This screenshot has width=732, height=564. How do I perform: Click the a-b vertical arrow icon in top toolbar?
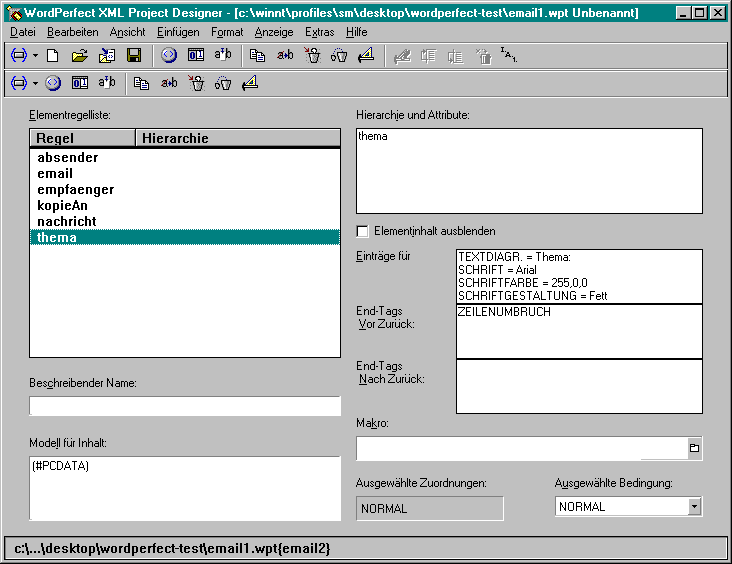[223, 55]
